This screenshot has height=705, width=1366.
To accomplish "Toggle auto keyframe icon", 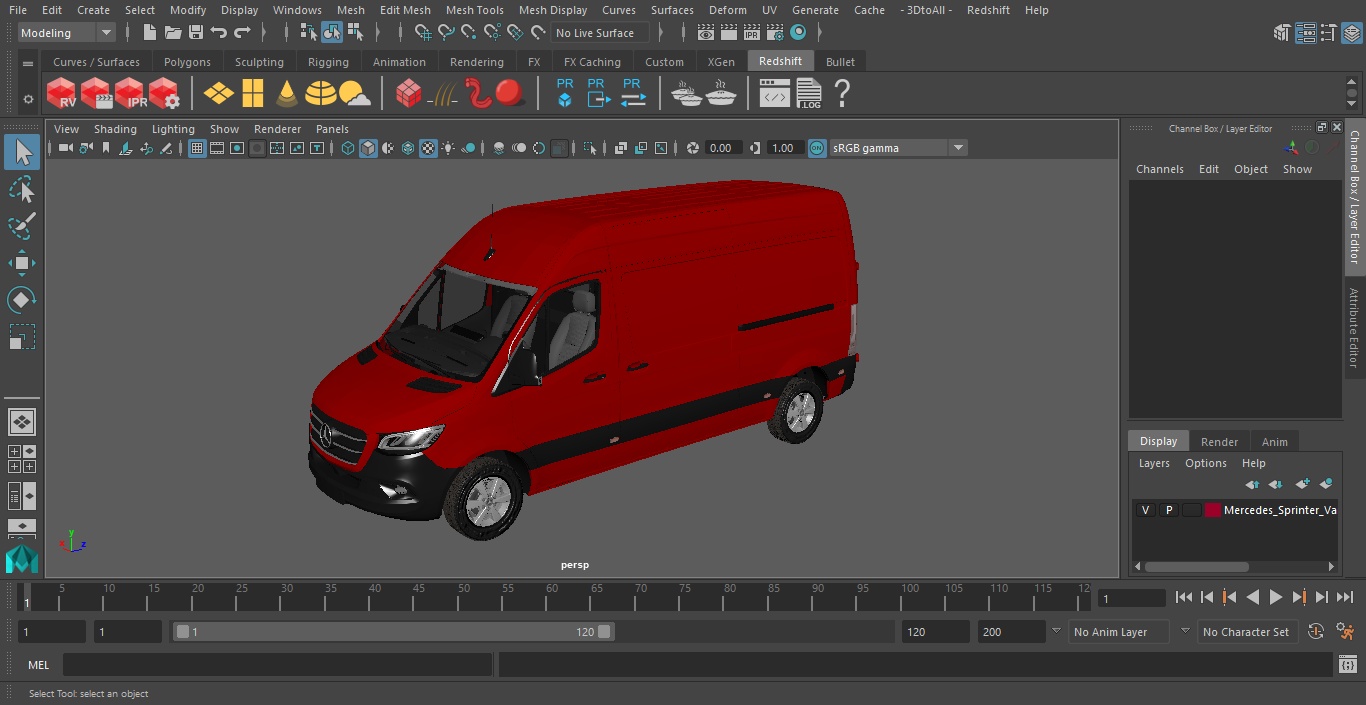I will [1316, 632].
